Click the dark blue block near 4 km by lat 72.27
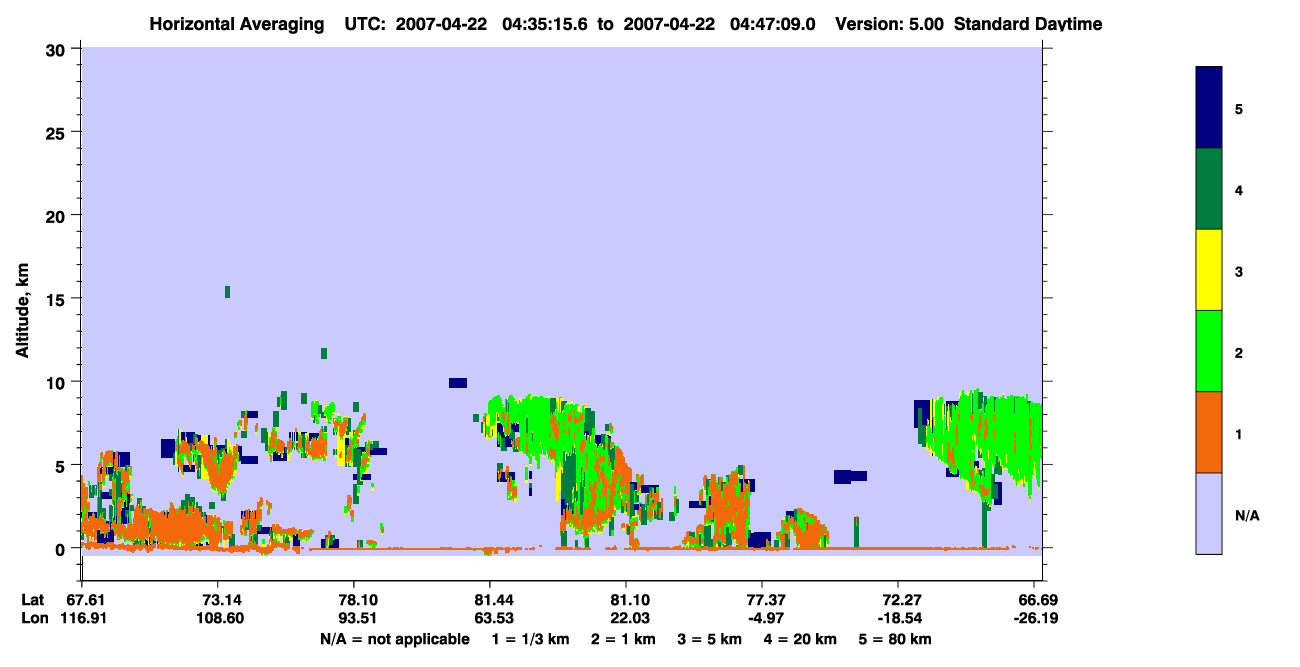 point(849,476)
